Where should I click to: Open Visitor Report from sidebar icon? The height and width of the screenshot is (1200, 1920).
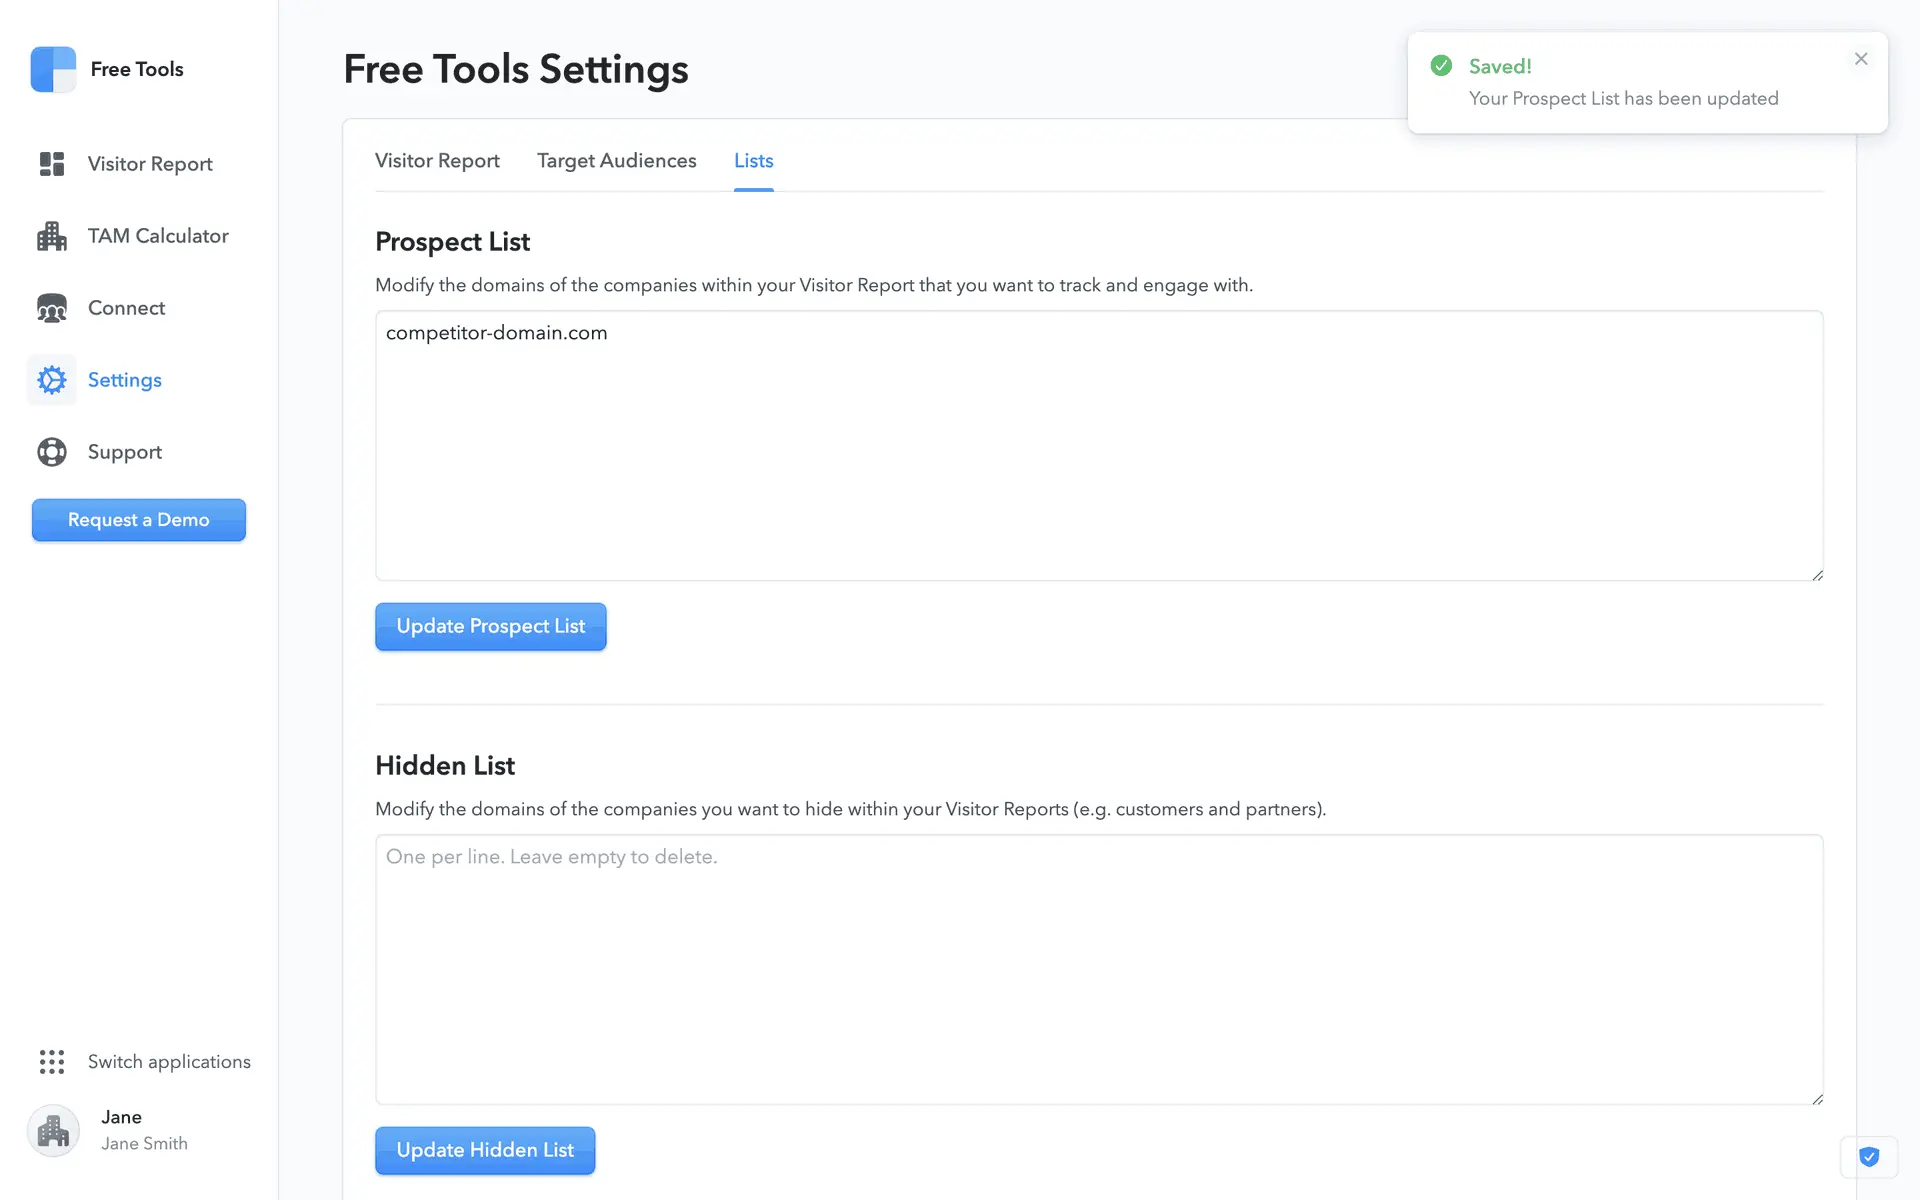pos(52,164)
